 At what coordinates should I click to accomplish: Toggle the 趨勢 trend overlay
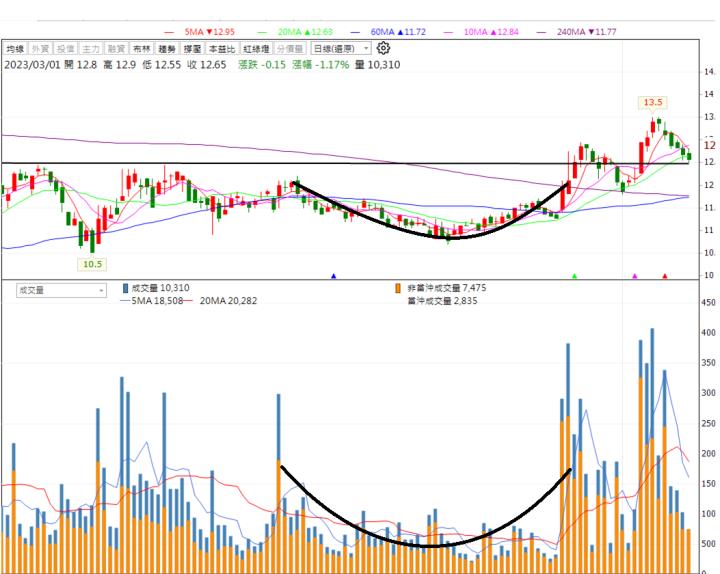[x=167, y=48]
